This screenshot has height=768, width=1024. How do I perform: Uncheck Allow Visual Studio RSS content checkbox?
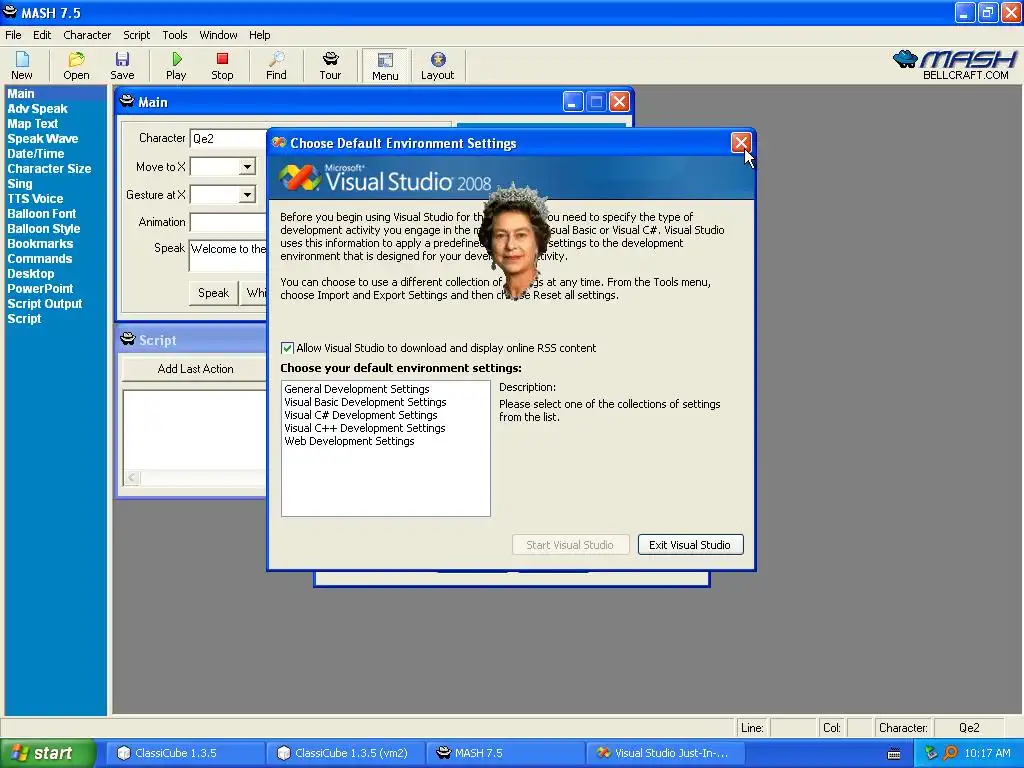click(x=287, y=348)
